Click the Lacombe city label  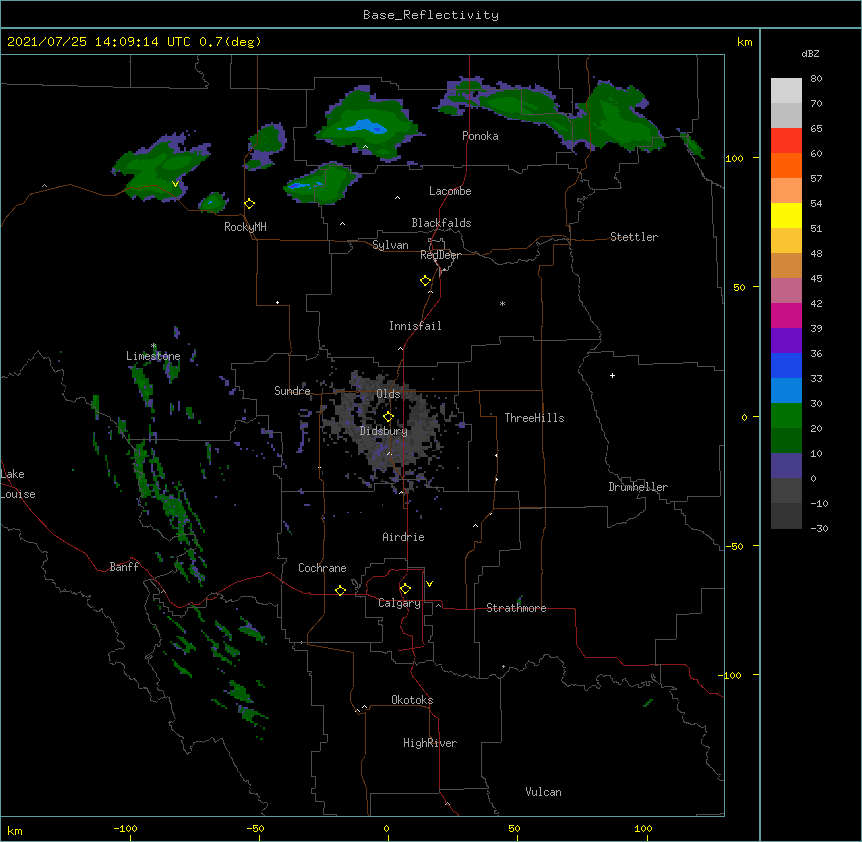click(450, 191)
